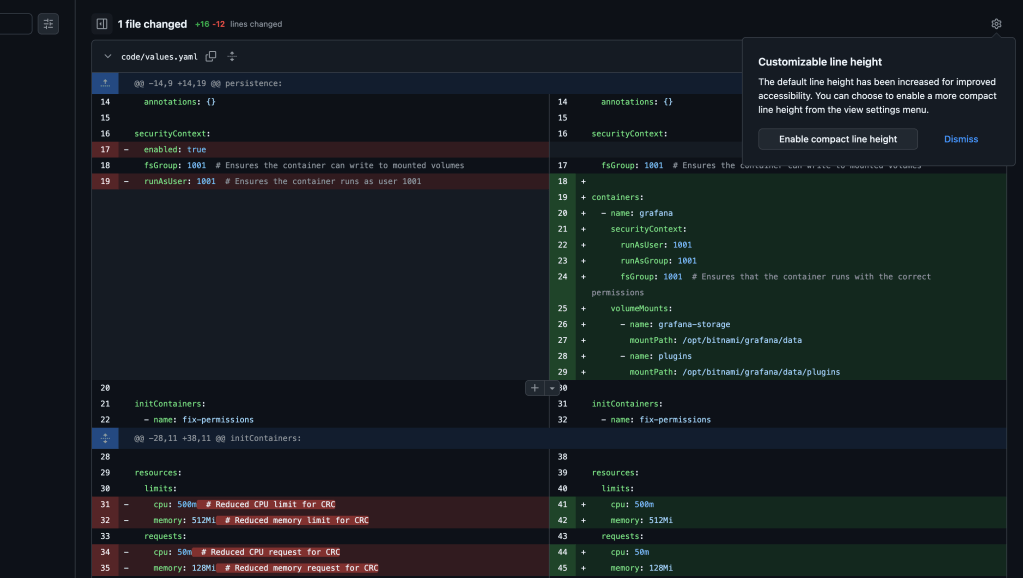Screen dimensions: 1023x578
Task: Select the removed 'Reduced memory request for CRC' line
Action: 266,568
